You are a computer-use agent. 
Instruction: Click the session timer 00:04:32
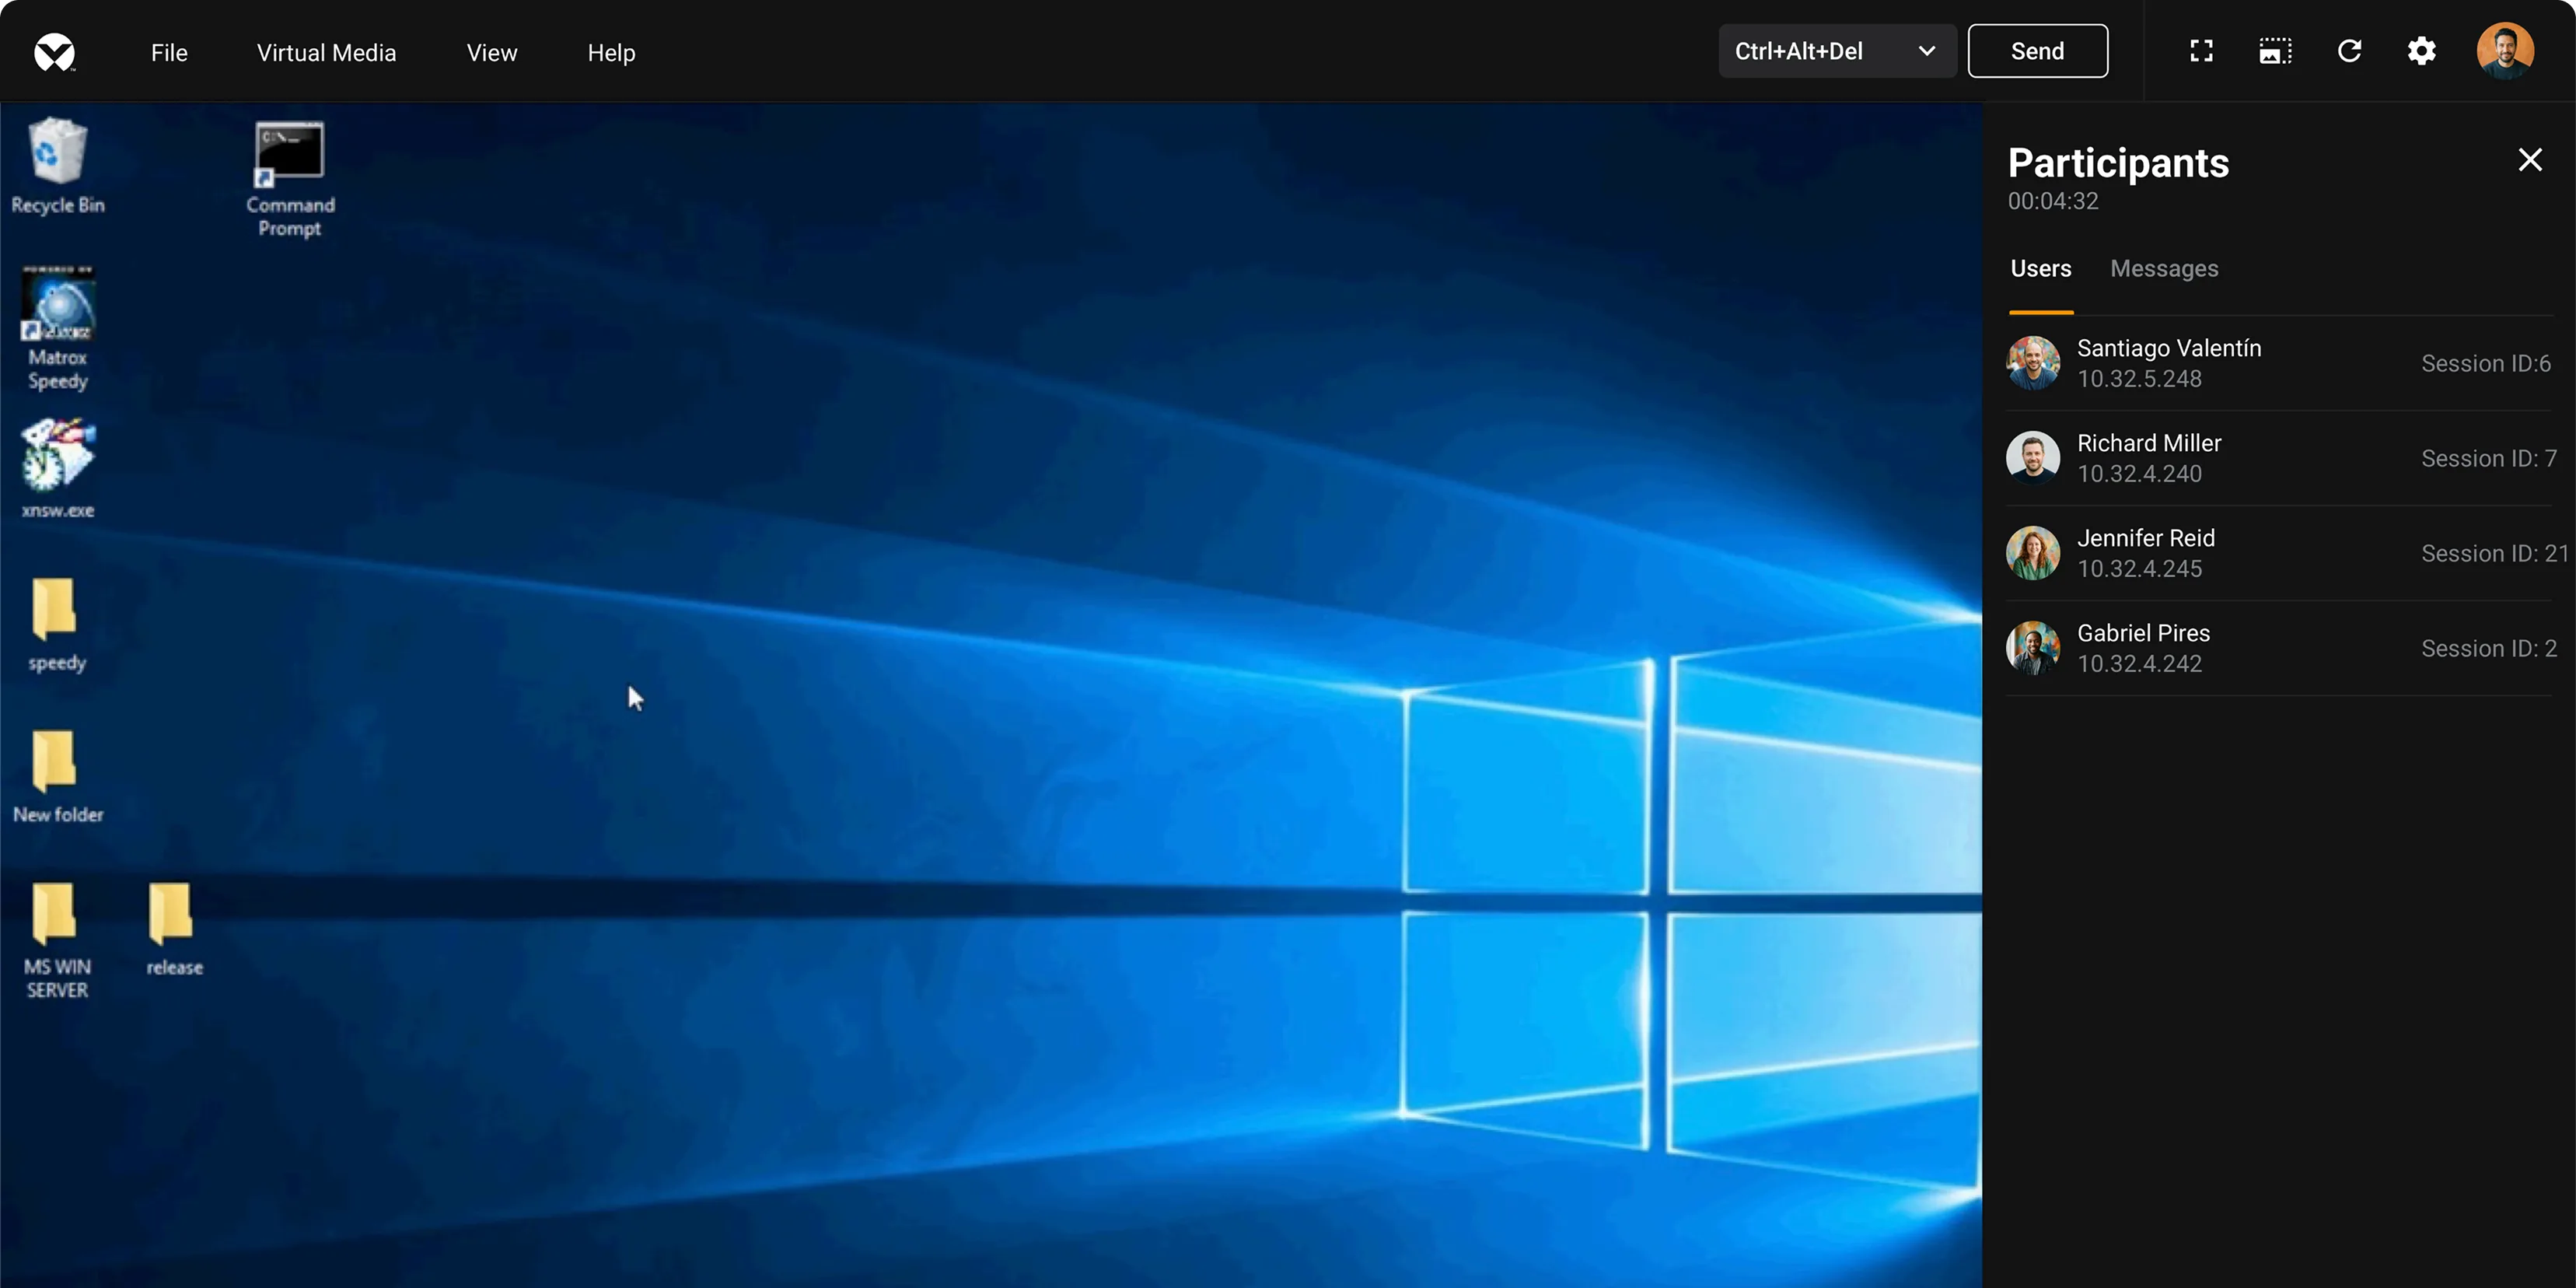point(2053,201)
